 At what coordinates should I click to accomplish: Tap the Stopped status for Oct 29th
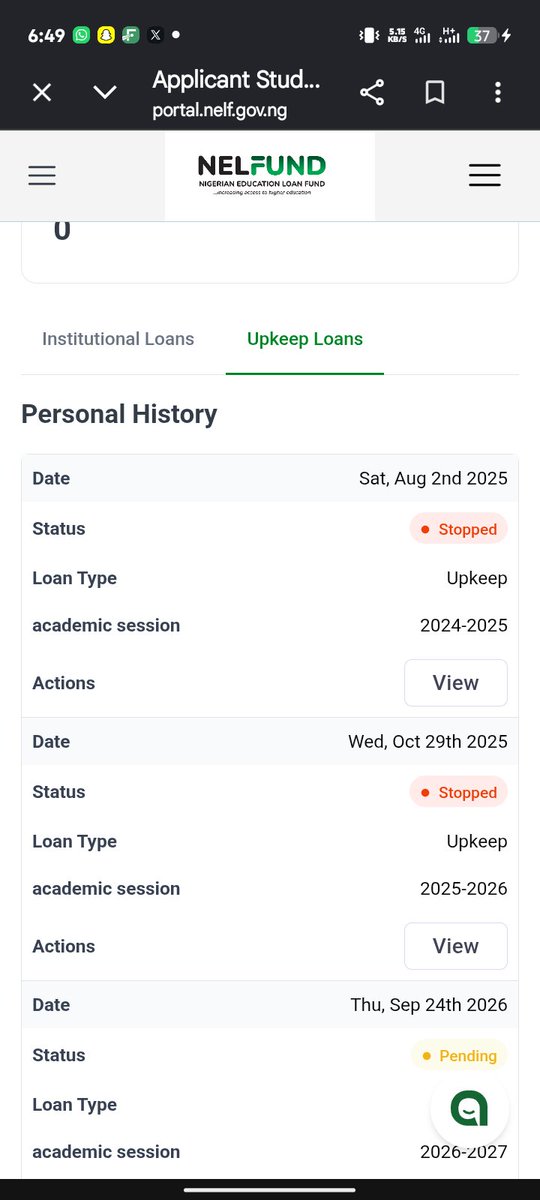[458, 792]
